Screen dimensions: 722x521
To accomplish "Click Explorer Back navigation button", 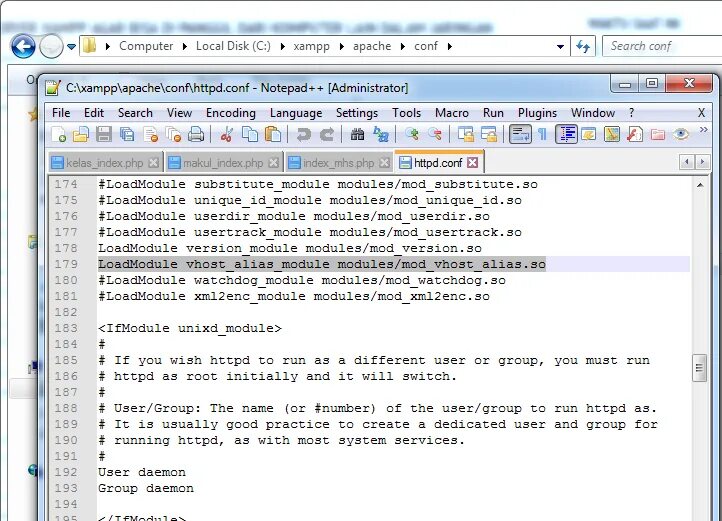I will 23,47.
